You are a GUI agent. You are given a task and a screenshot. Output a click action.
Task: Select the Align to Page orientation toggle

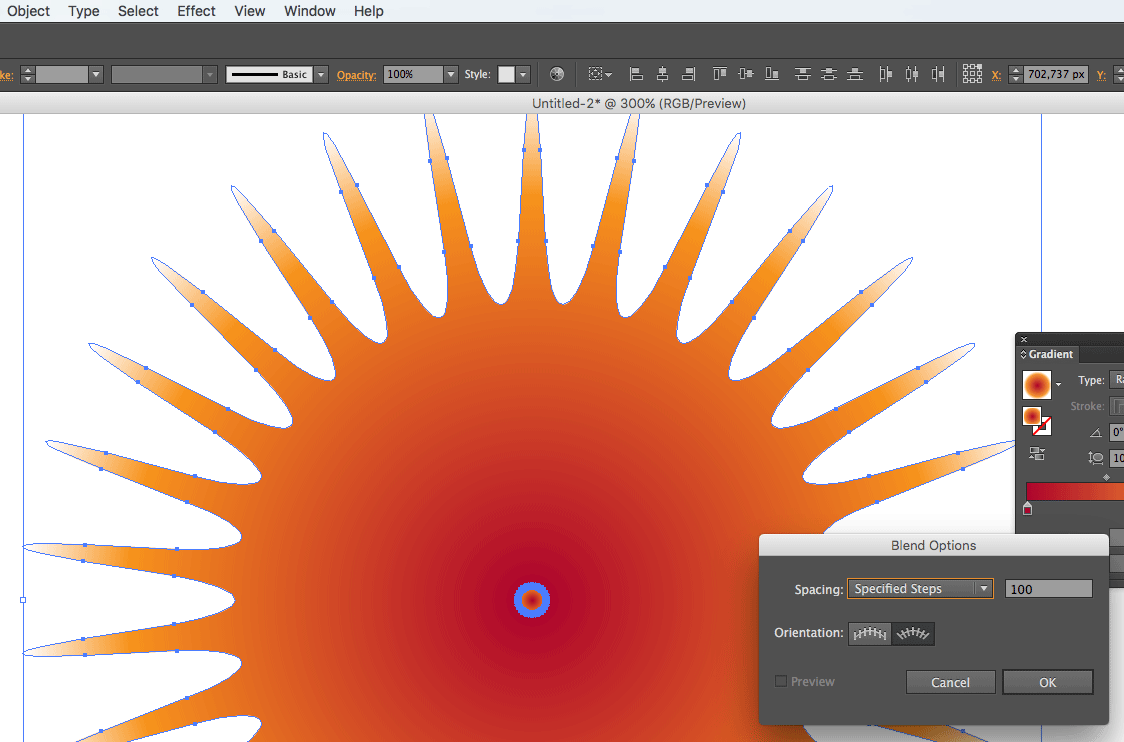(x=869, y=633)
